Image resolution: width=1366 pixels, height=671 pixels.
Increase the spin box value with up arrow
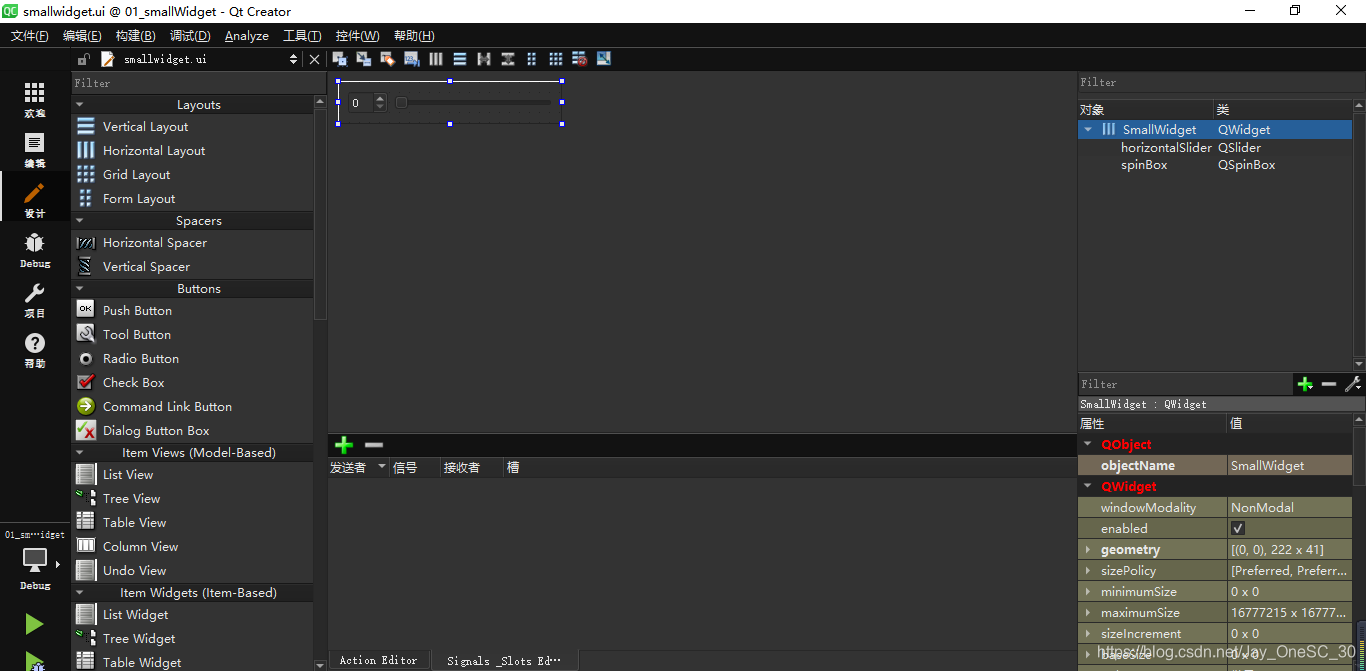pos(380,98)
